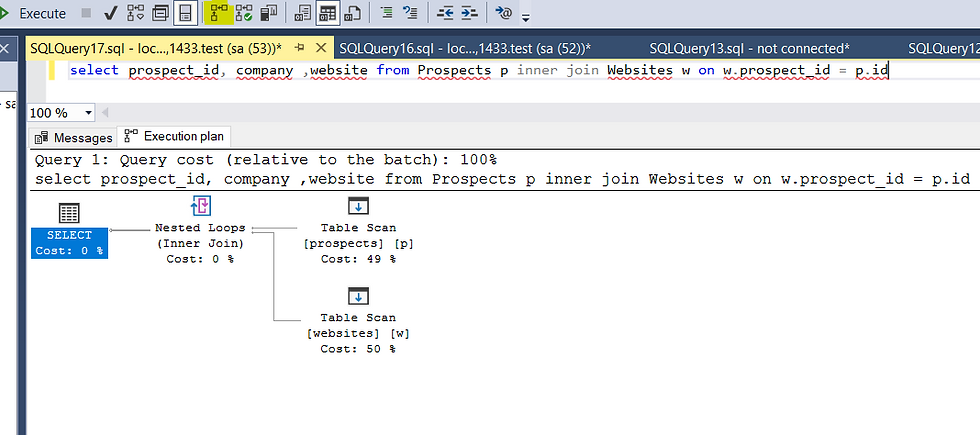
Task: Open the toolbar overflow options arrow
Action: coord(526,17)
